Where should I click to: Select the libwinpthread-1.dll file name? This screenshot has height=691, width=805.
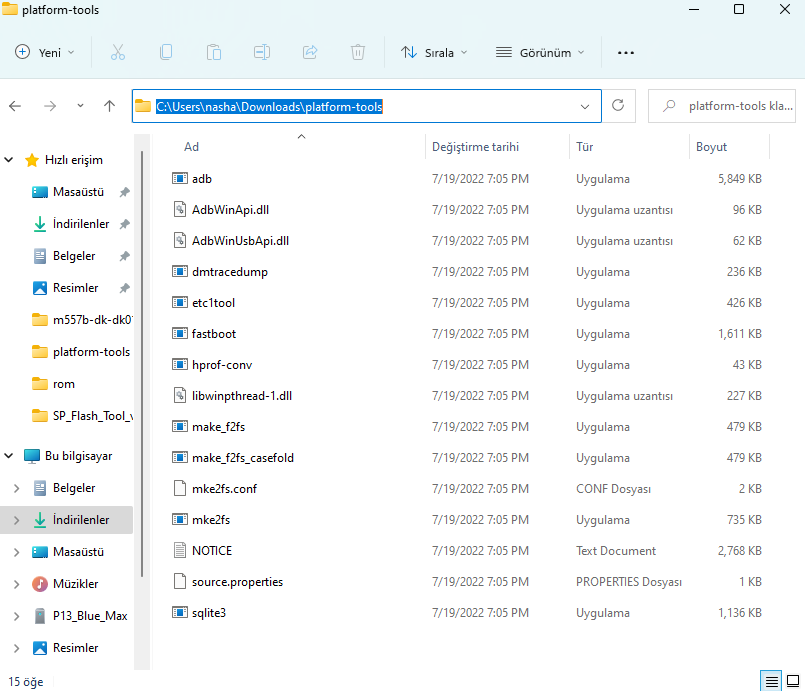[x=242, y=396]
